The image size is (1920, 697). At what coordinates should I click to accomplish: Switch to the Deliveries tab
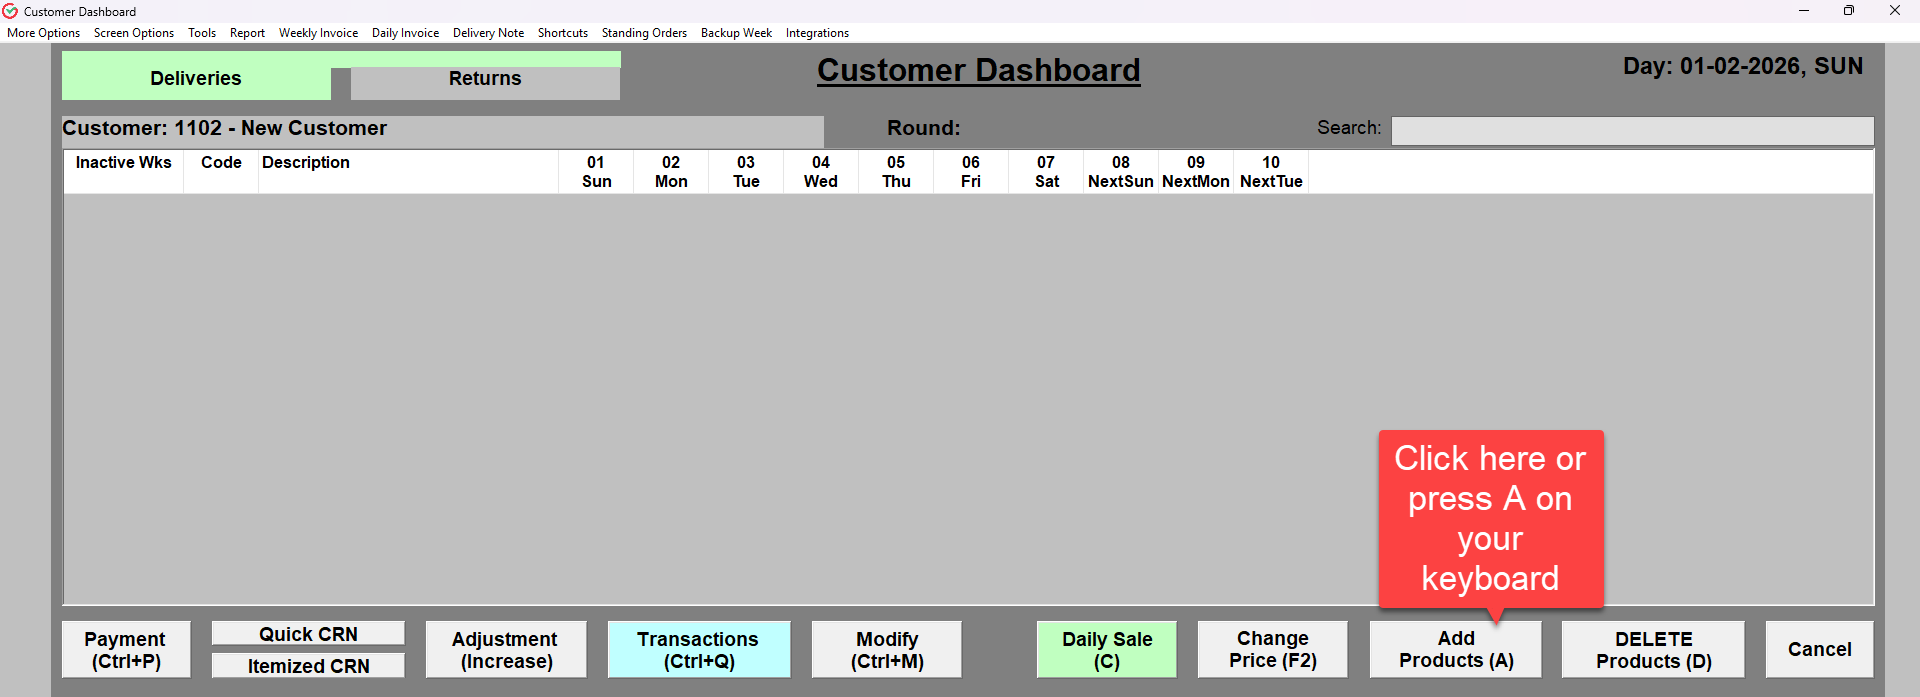click(196, 78)
